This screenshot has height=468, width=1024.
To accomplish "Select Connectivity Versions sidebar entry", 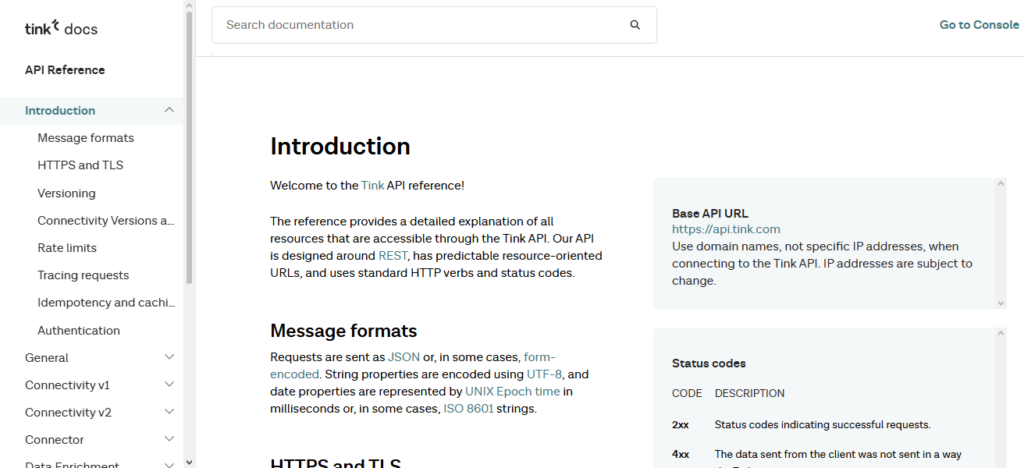I will (x=106, y=221).
